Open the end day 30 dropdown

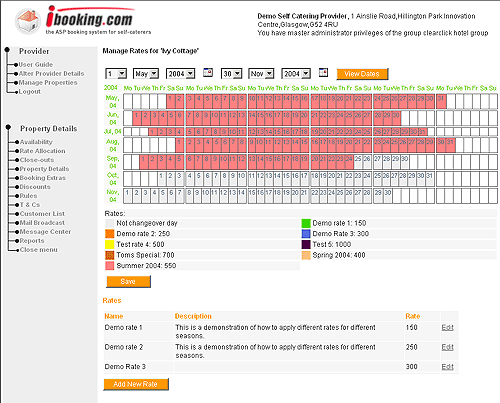(x=231, y=74)
